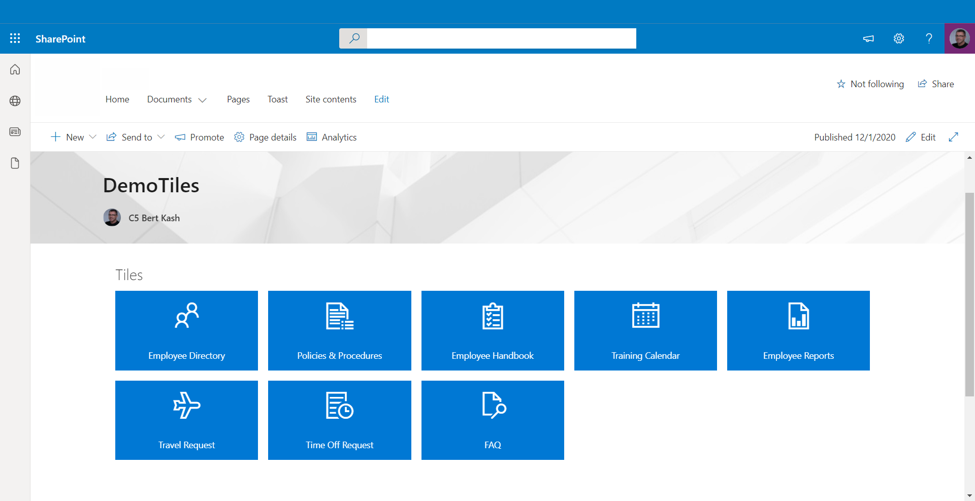This screenshot has height=501, width=975.
Task: Select the Pages navigation item
Action: point(238,99)
